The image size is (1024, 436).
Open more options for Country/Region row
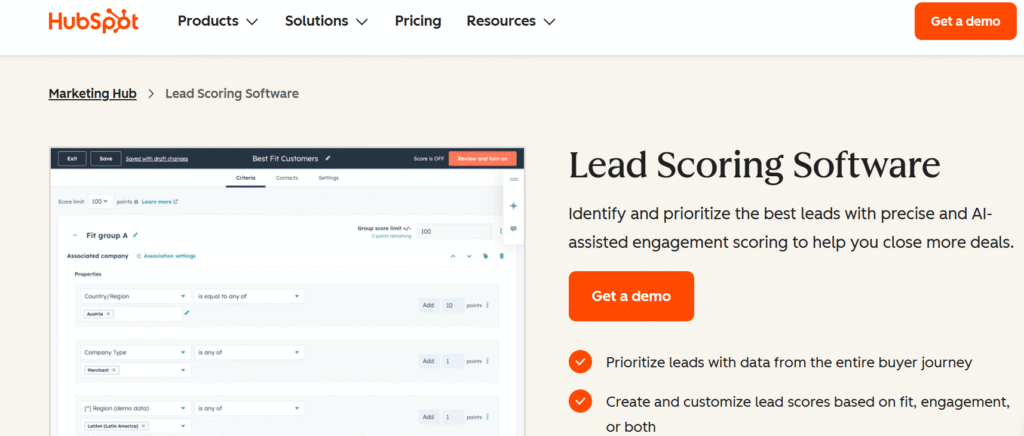coord(488,305)
